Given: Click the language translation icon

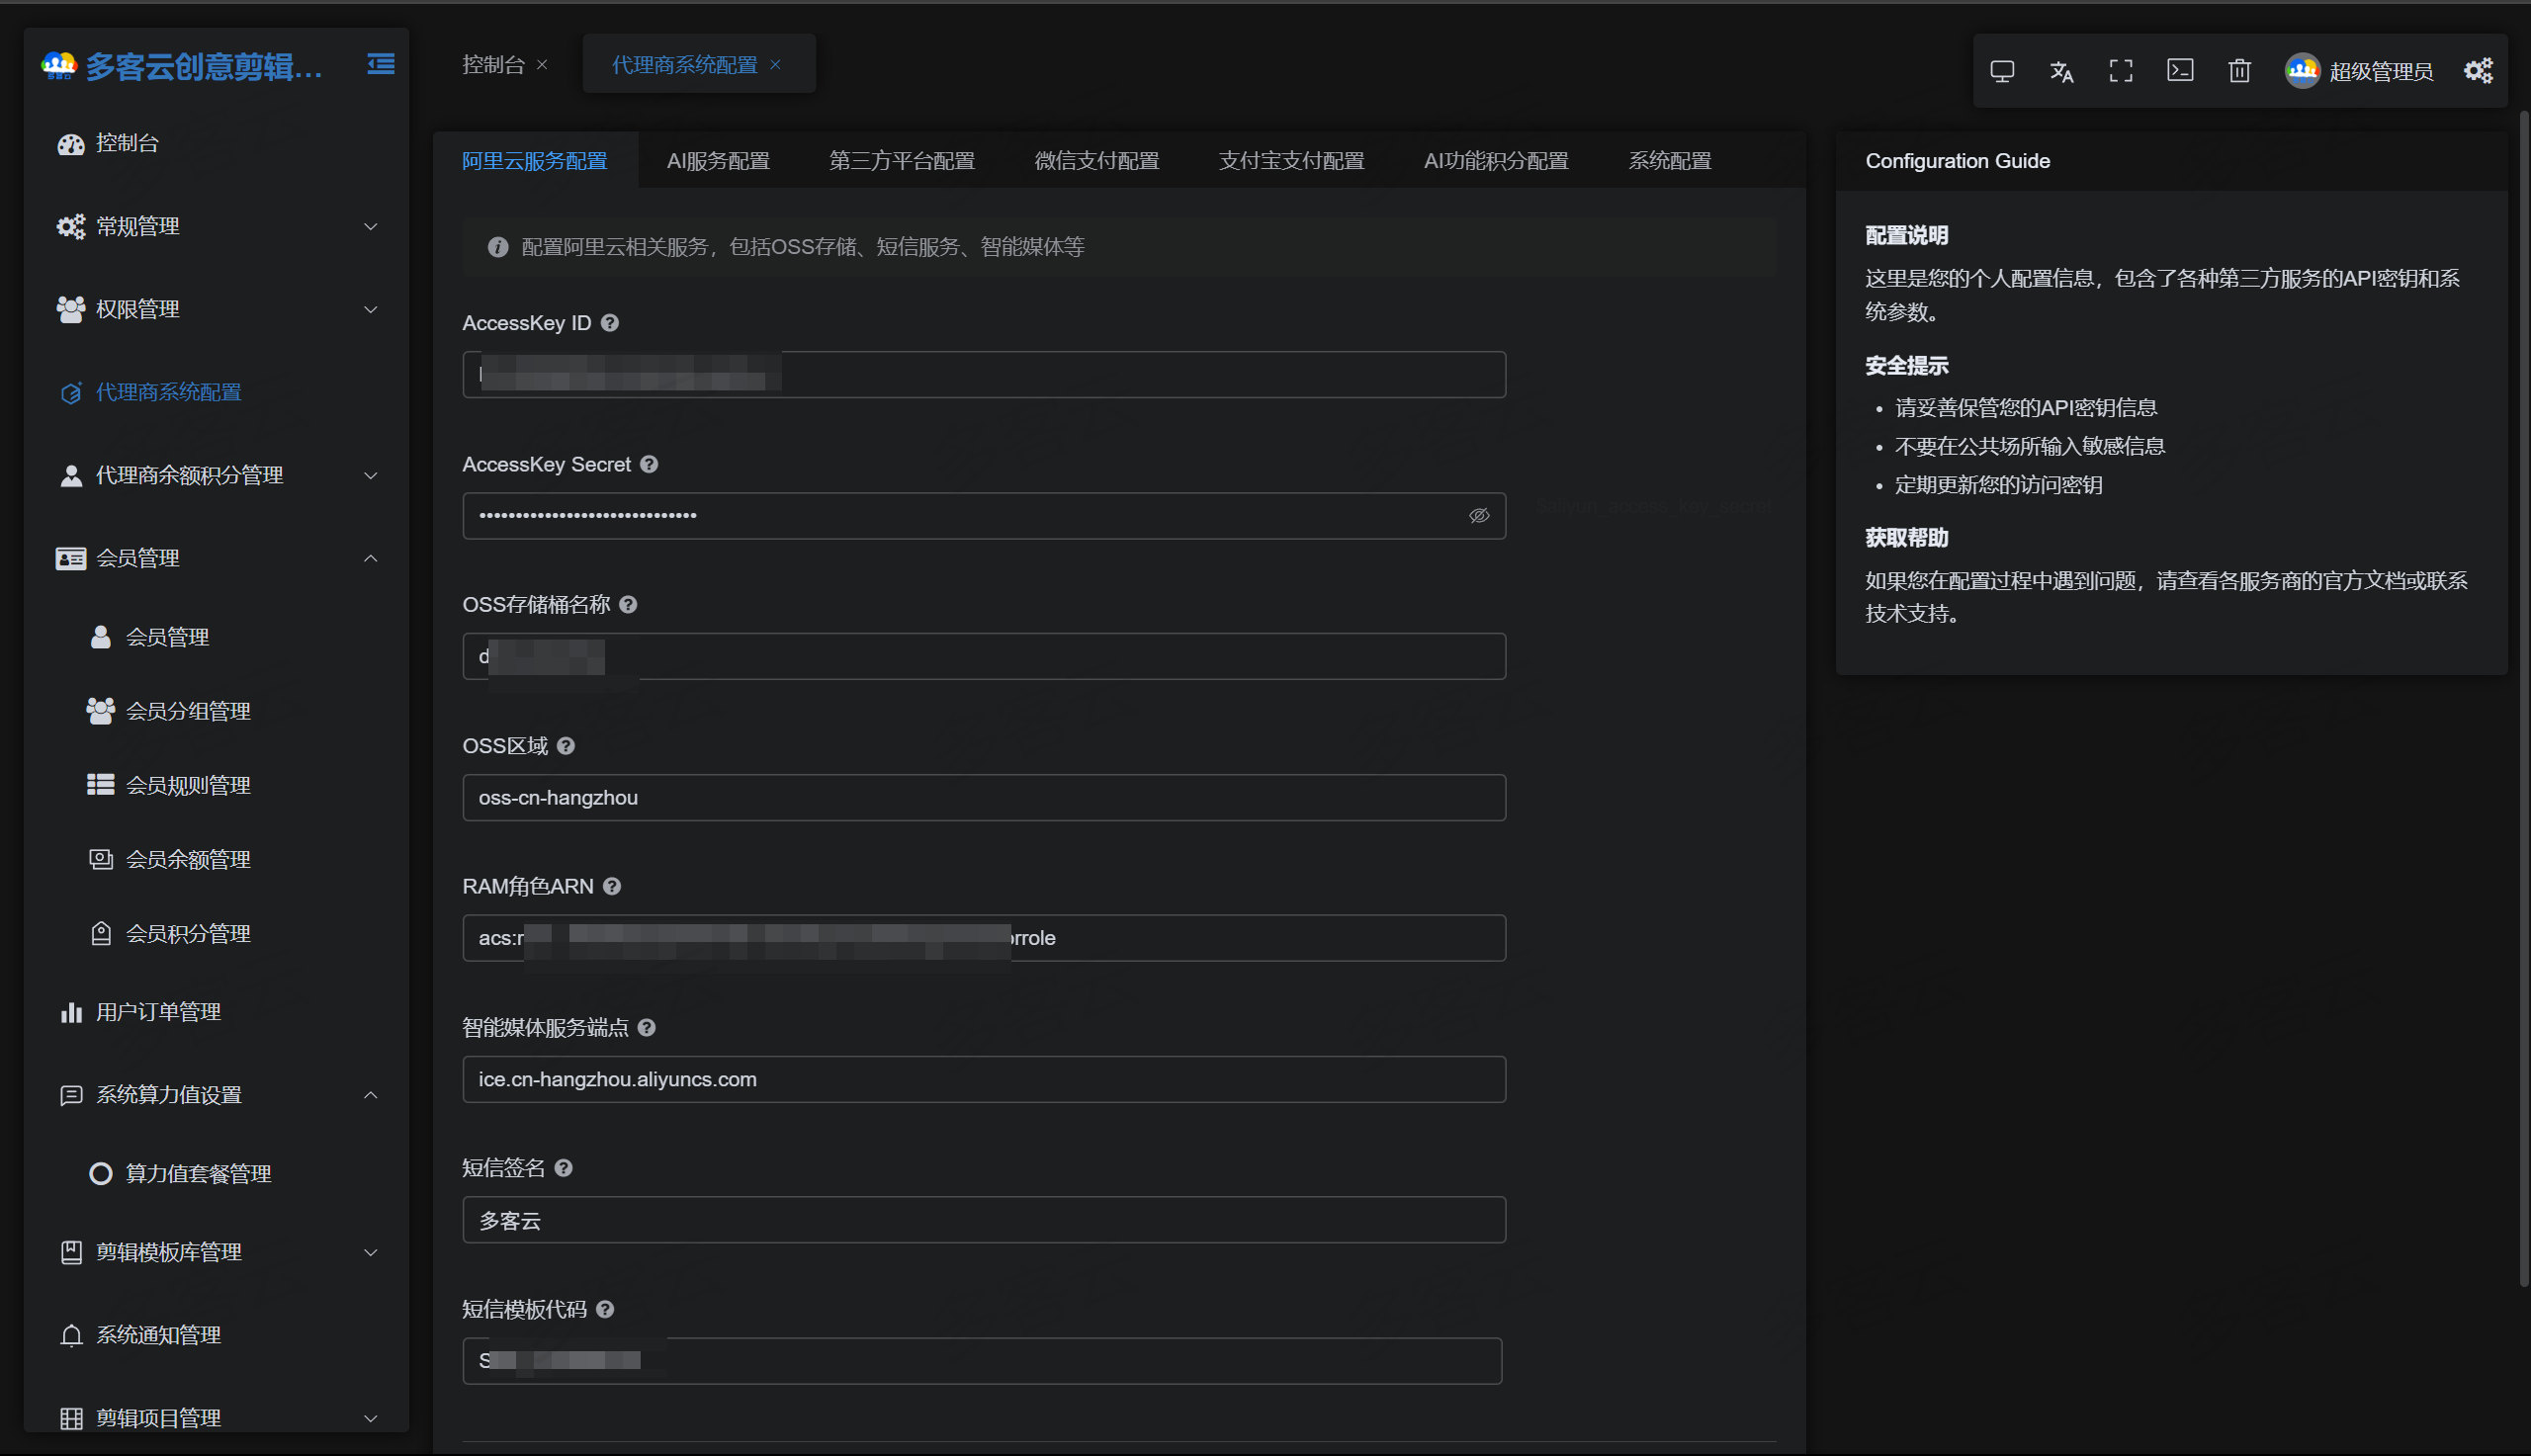Looking at the screenshot, I should click(x=2061, y=71).
